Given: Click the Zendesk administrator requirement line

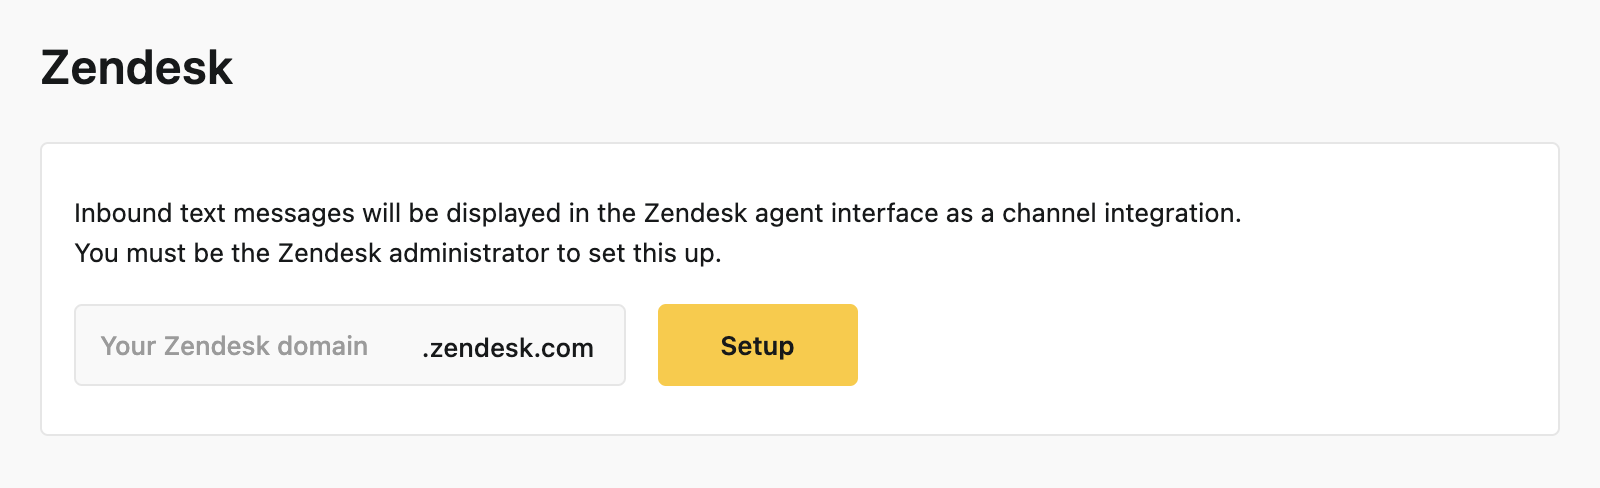Looking at the screenshot, I should (397, 253).
